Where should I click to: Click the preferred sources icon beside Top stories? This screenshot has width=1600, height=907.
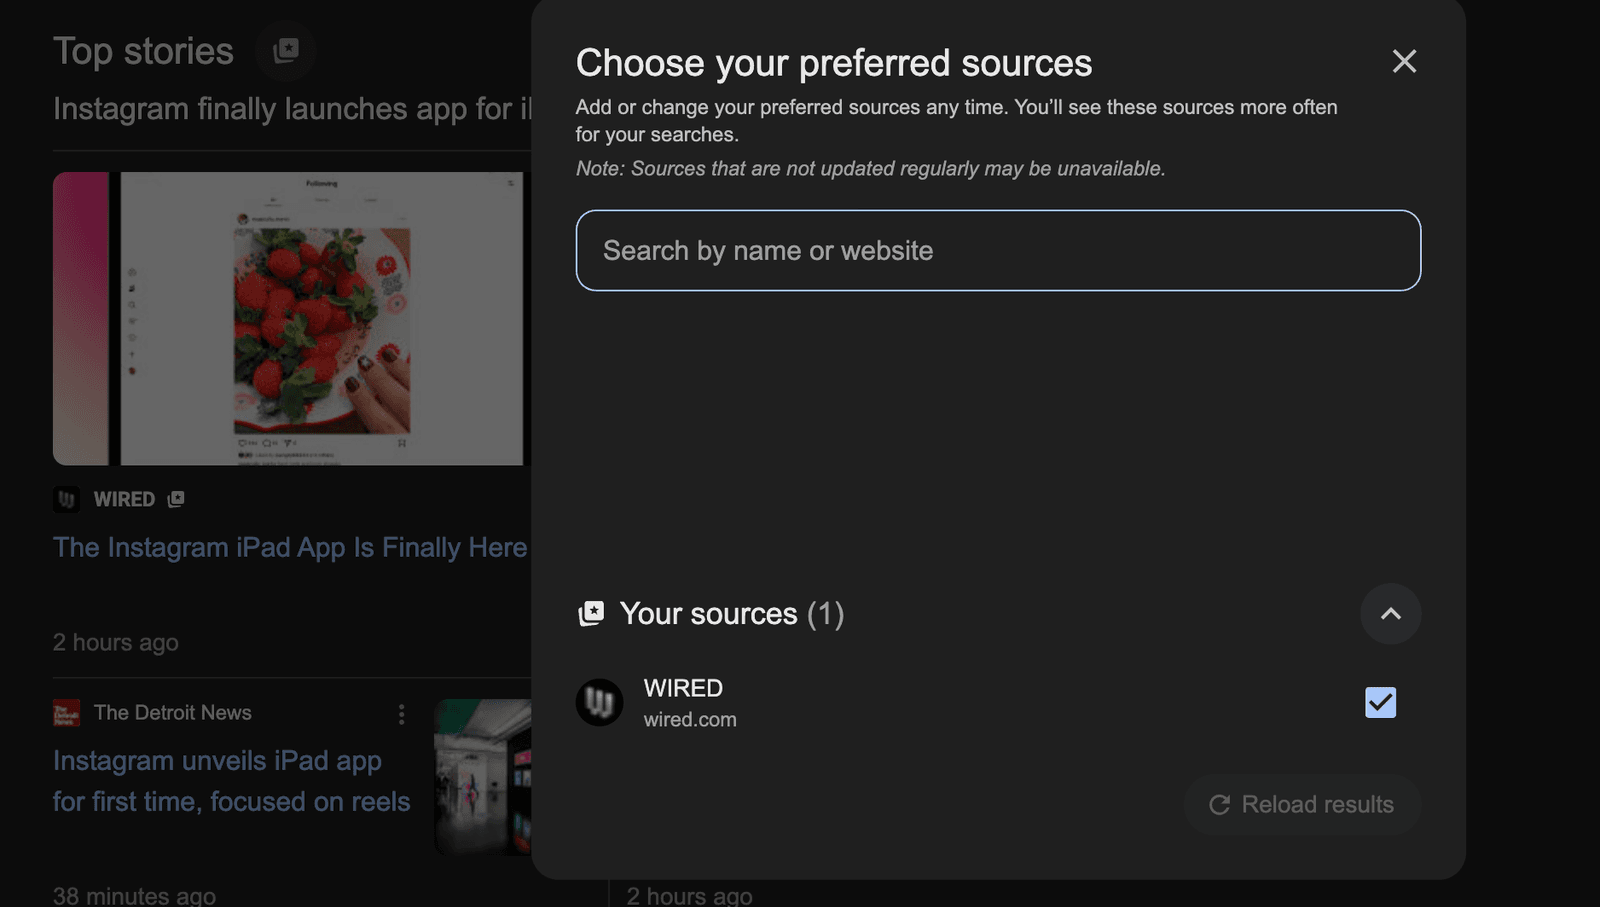coord(286,50)
